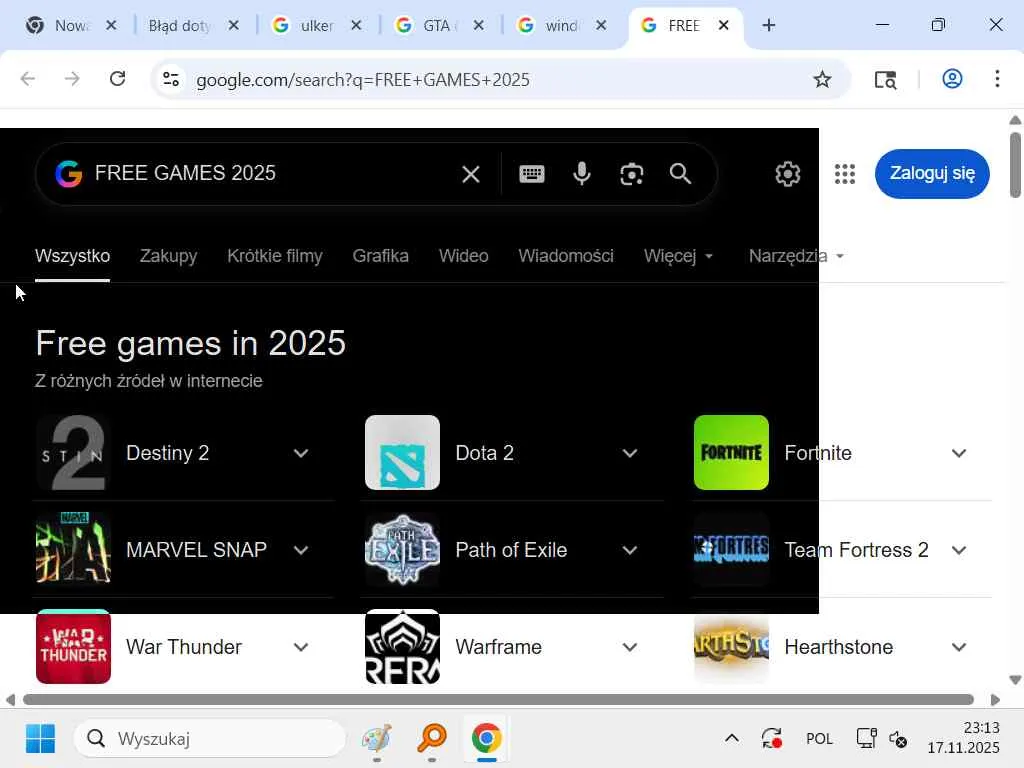Screen dimensions: 1024x768
Task: Click the Windows taskbar Wyszukaj search field
Action: pyautogui.click(x=209, y=739)
